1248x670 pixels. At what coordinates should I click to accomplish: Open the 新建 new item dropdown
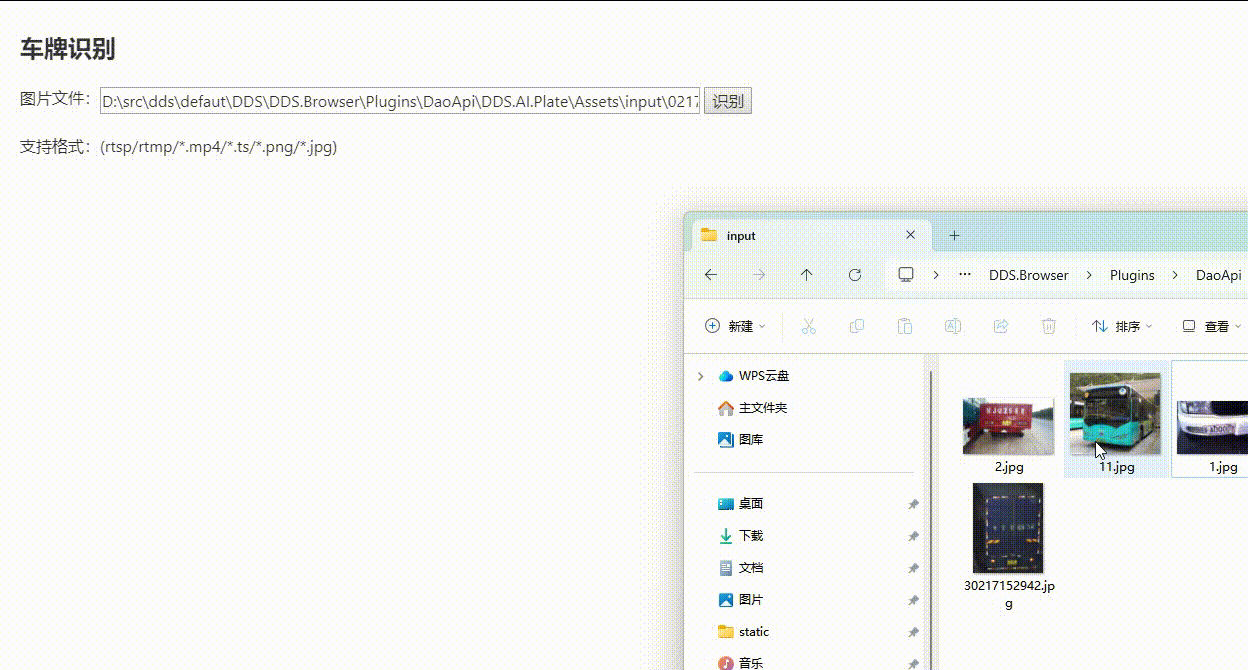[736, 326]
